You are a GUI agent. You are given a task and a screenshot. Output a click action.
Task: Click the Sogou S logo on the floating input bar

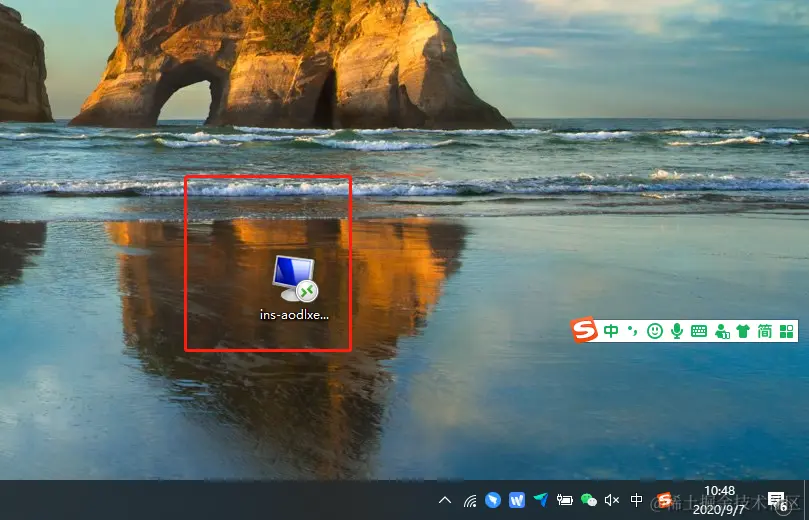click(x=584, y=330)
